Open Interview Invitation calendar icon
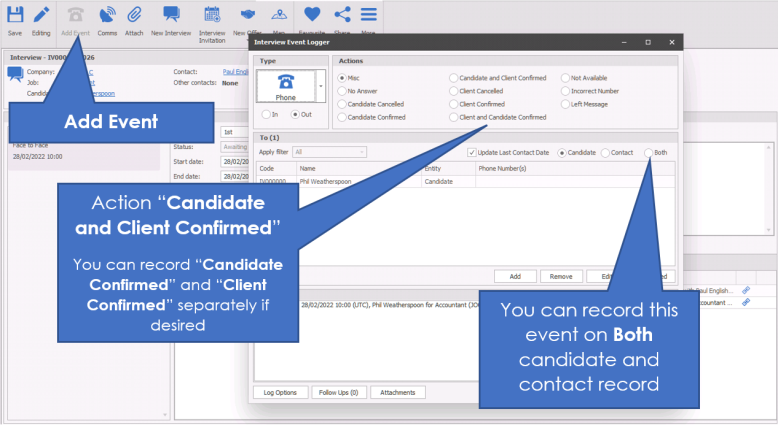 [212, 18]
